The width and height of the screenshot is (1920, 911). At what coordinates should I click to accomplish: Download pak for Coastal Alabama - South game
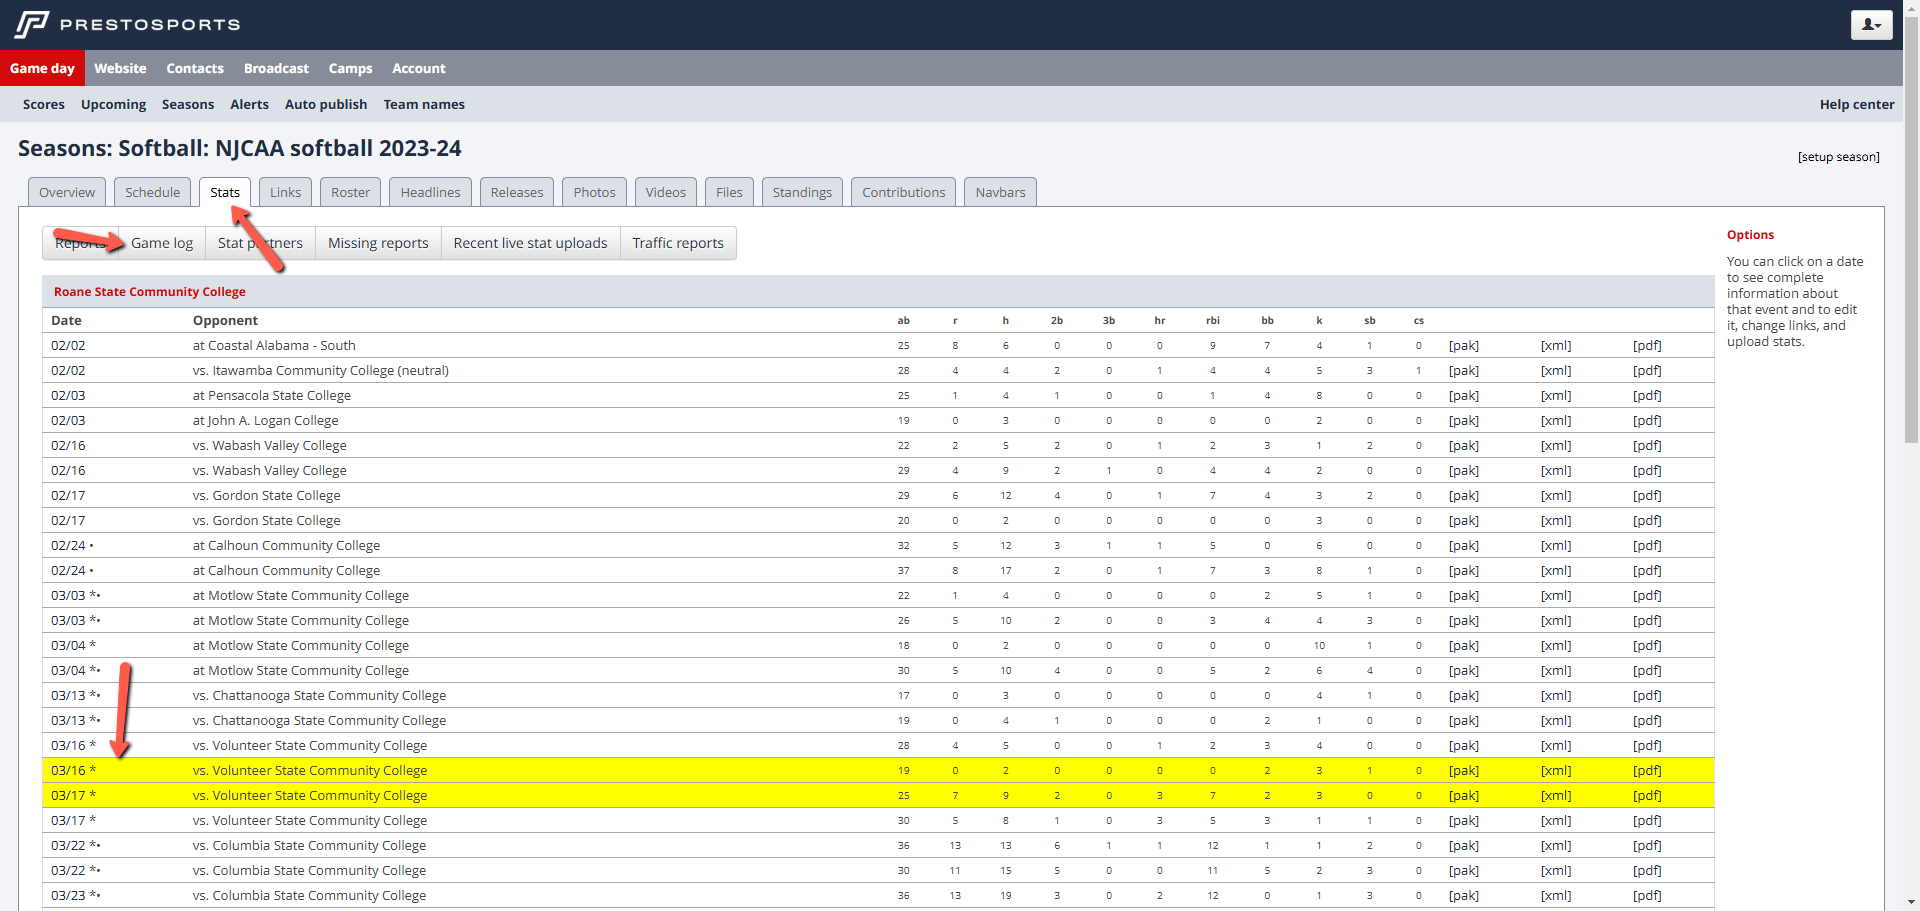coord(1464,345)
